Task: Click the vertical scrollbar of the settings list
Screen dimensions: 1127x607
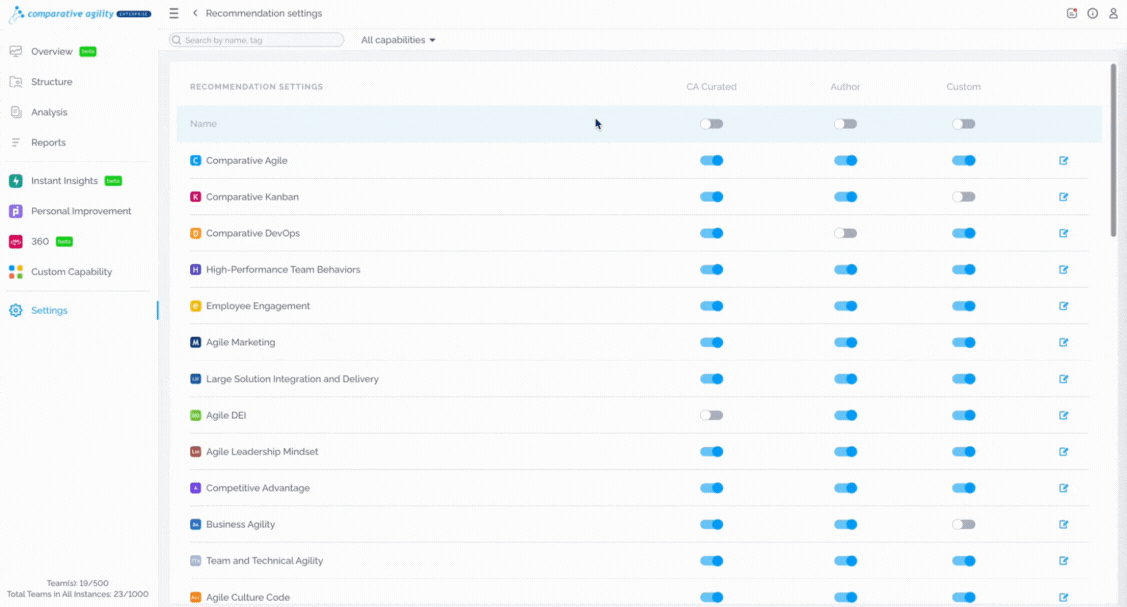Action: tap(1113, 150)
